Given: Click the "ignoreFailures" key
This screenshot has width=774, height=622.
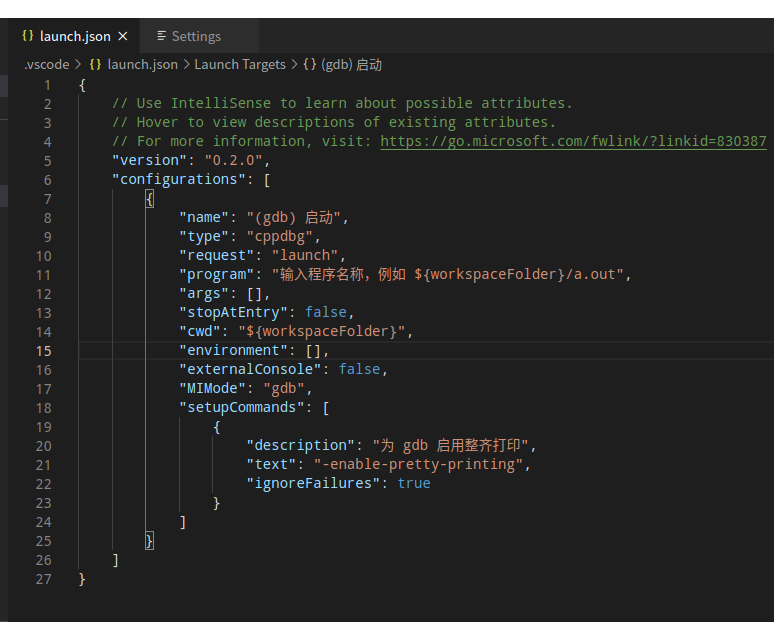Looking at the screenshot, I should (x=313, y=483).
